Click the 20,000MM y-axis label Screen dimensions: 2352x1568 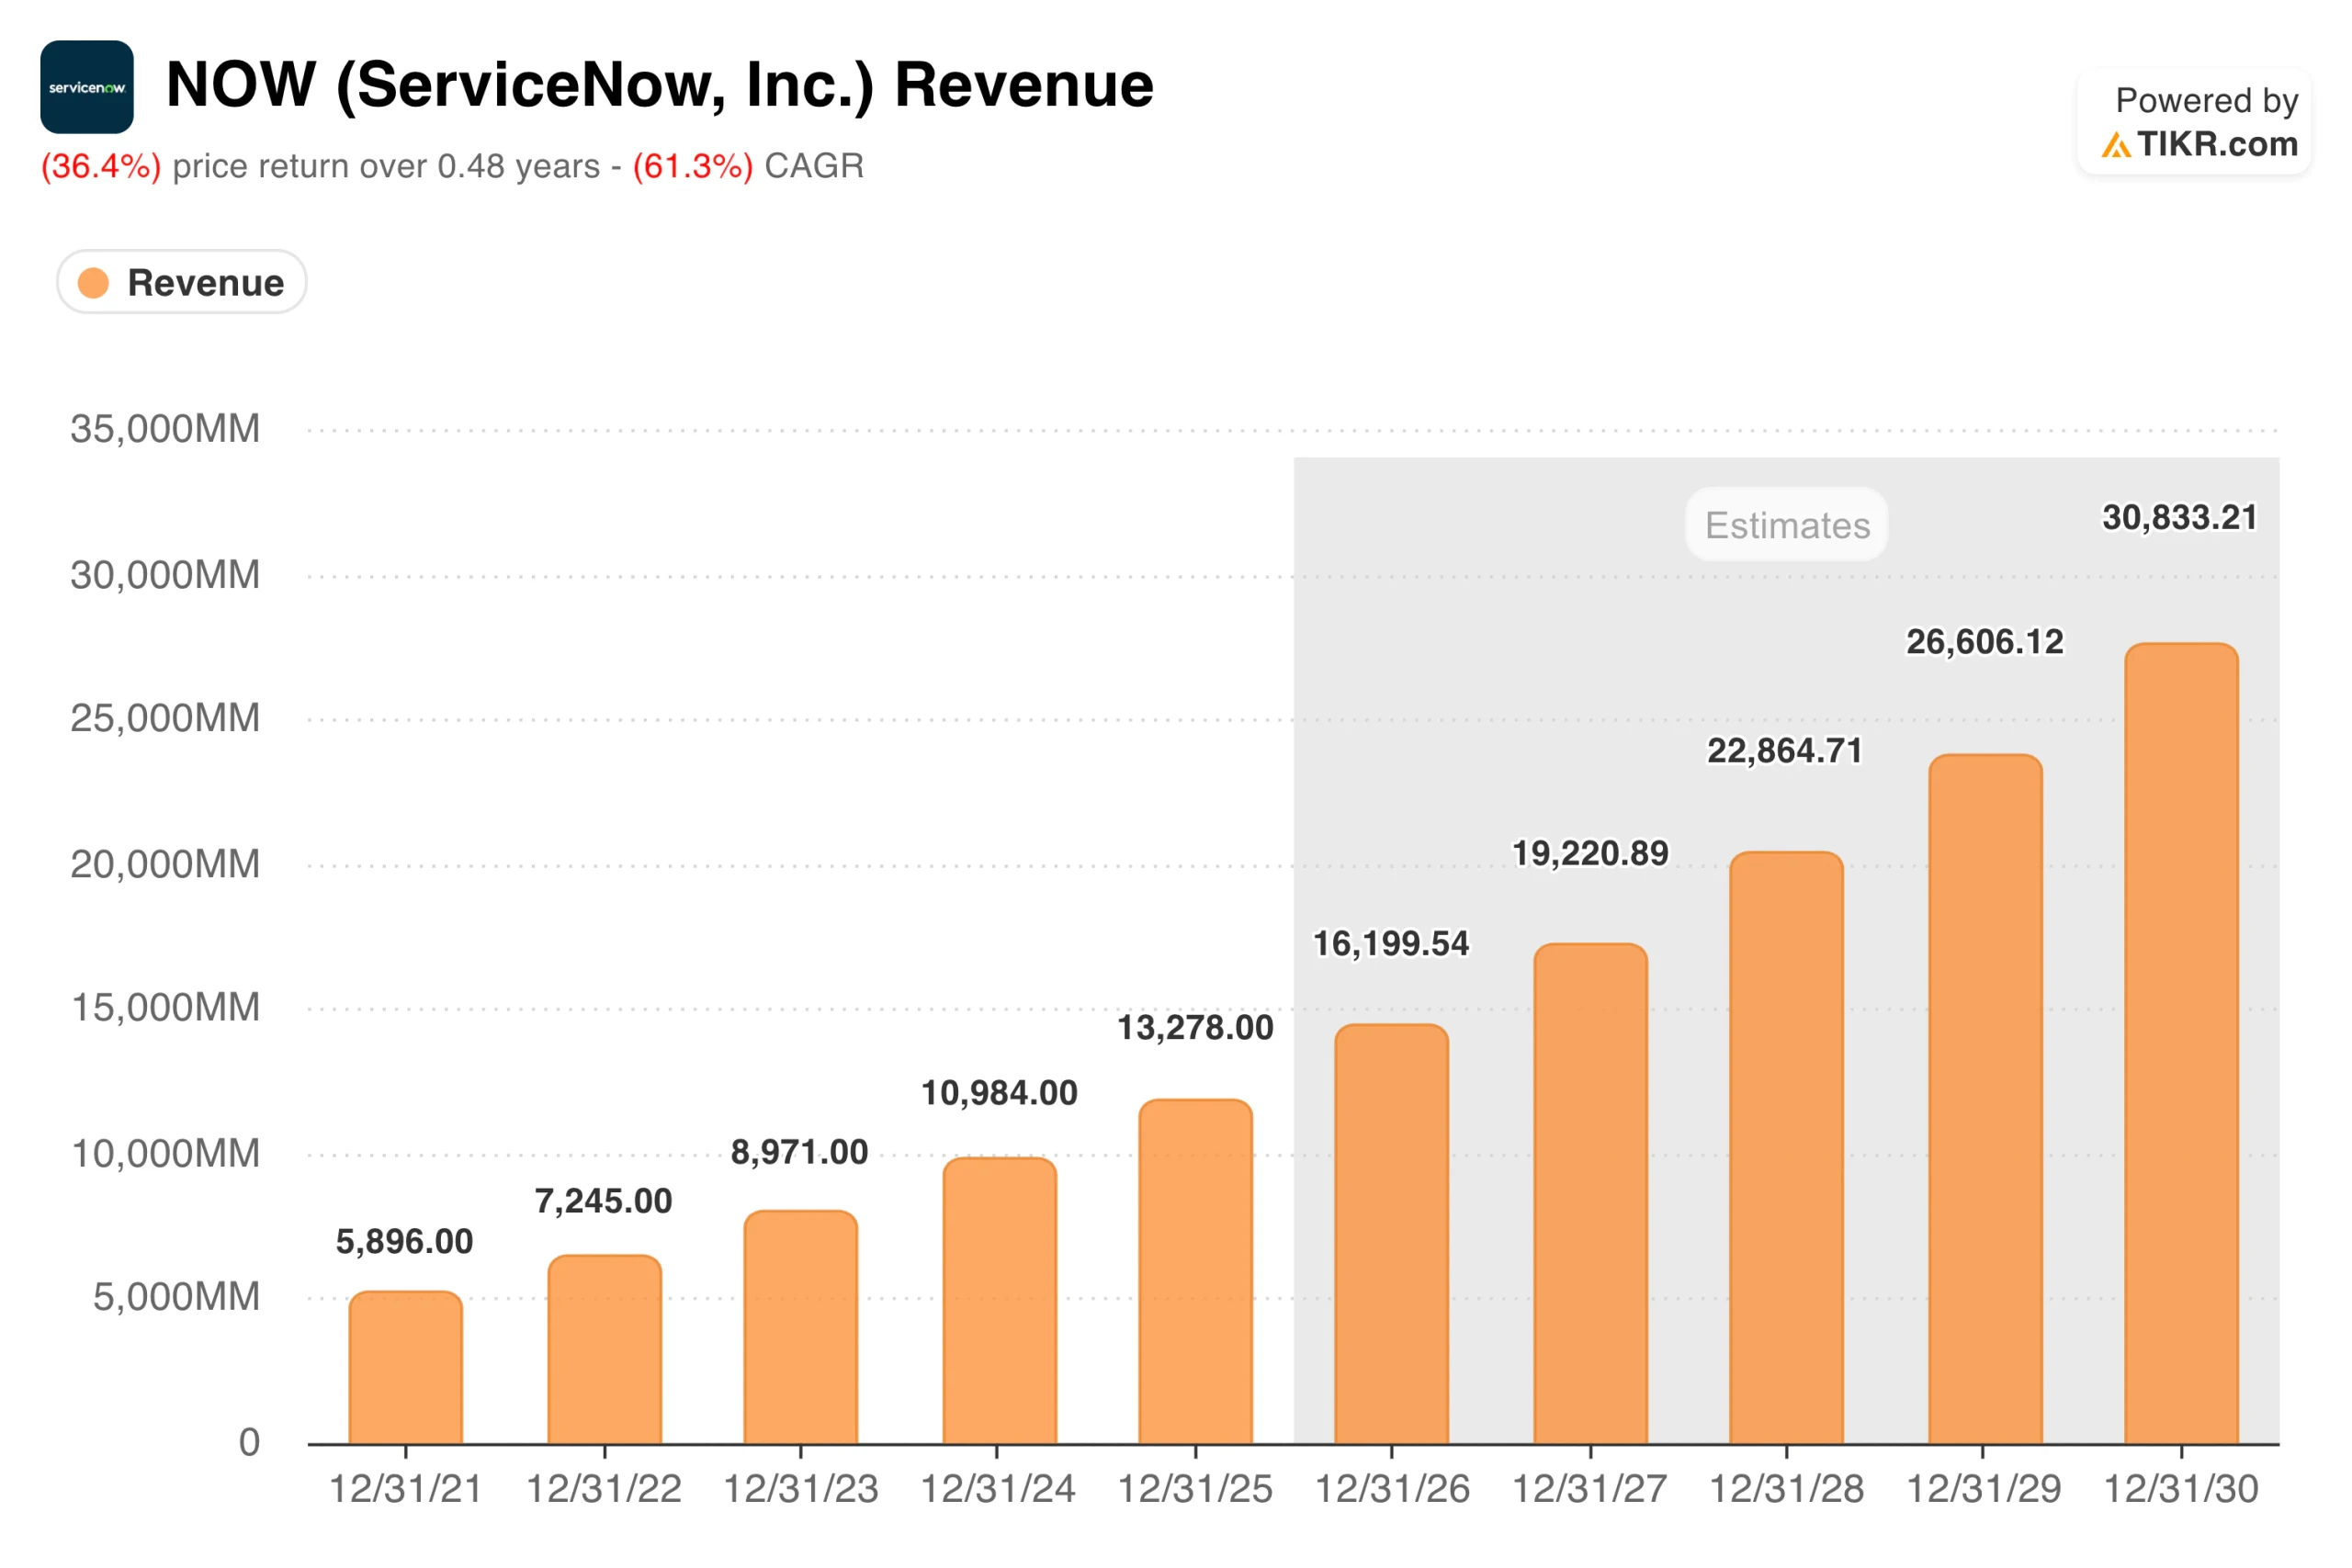pyautogui.click(x=165, y=864)
